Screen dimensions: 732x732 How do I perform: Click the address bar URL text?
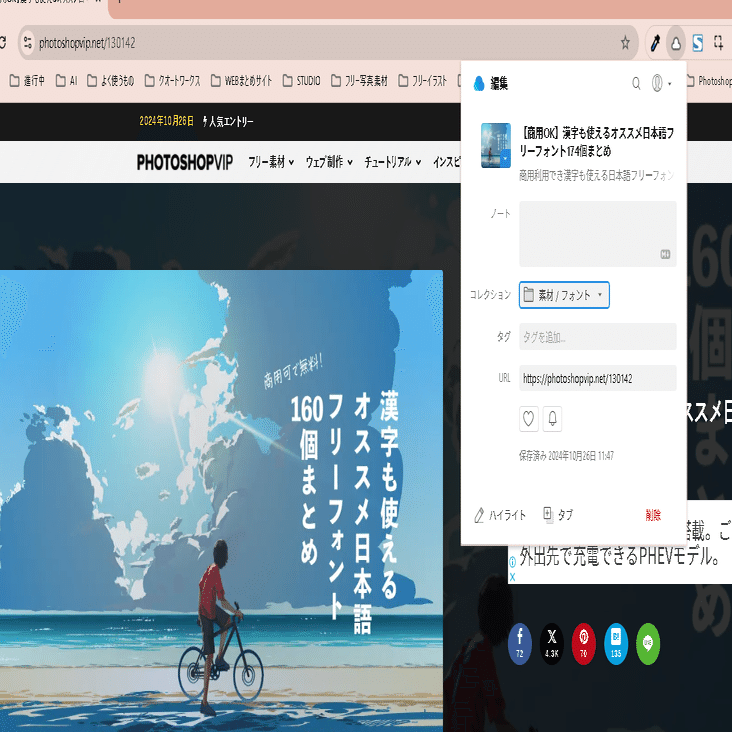coord(87,43)
